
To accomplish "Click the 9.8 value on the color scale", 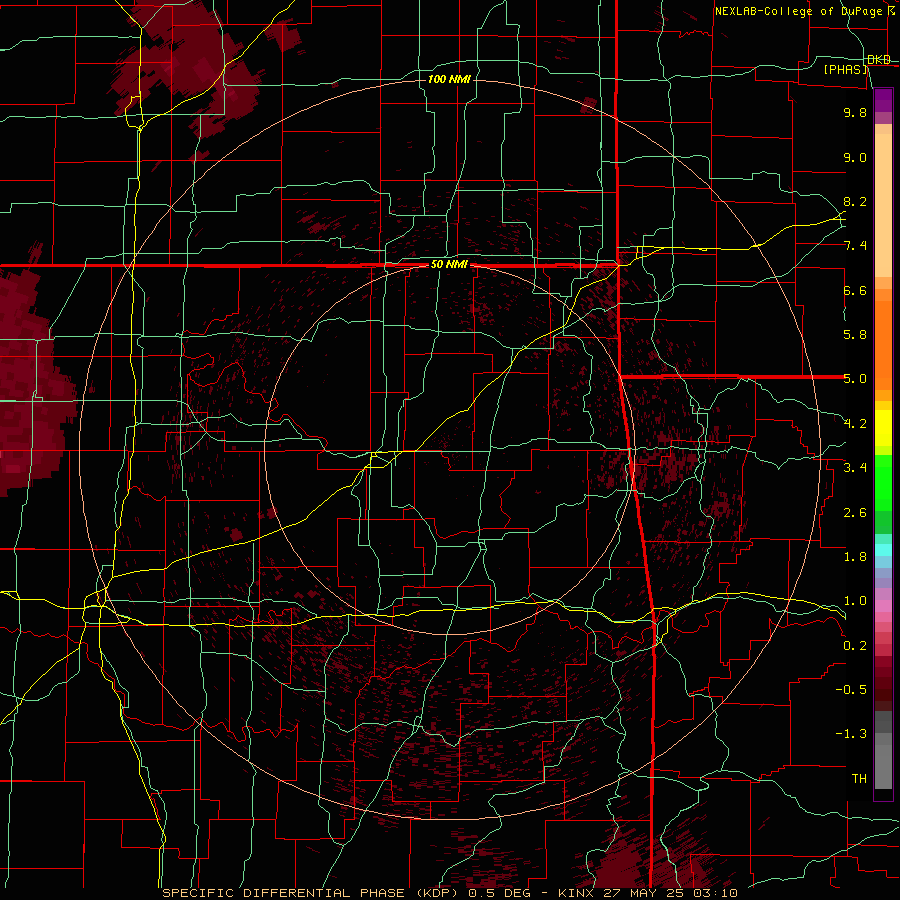I will [x=855, y=112].
